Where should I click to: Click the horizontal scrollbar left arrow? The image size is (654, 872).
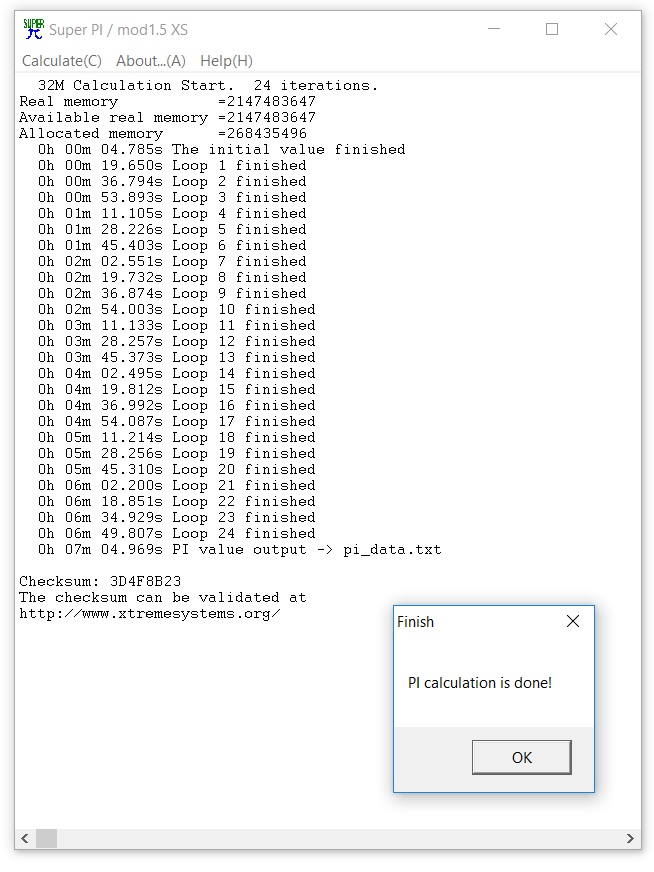click(x=24, y=838)
